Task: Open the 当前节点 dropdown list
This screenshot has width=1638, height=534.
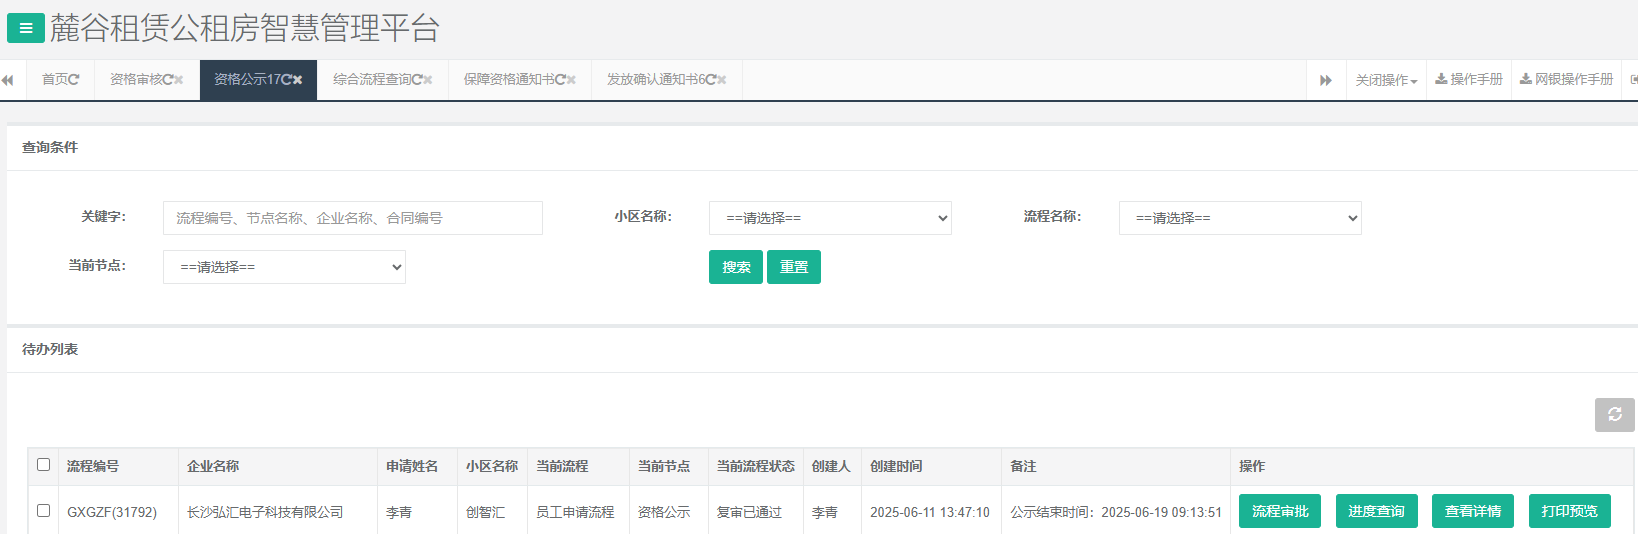Action: pyautogui.click(x=284, y=267)
